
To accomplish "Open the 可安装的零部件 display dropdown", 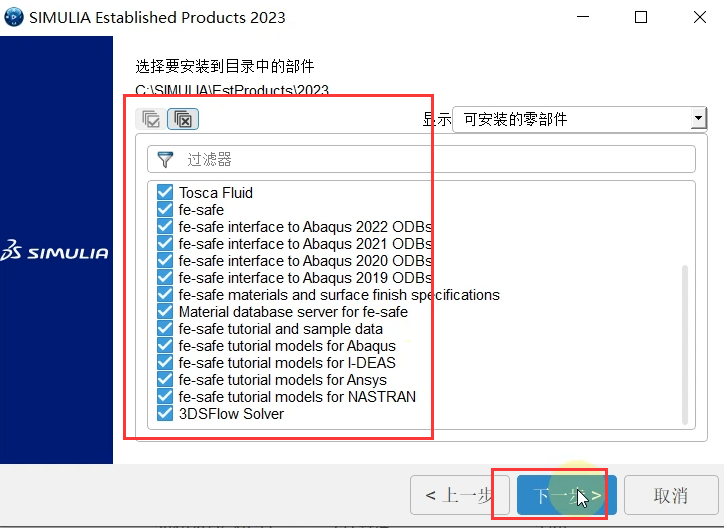I will [579, 120].
